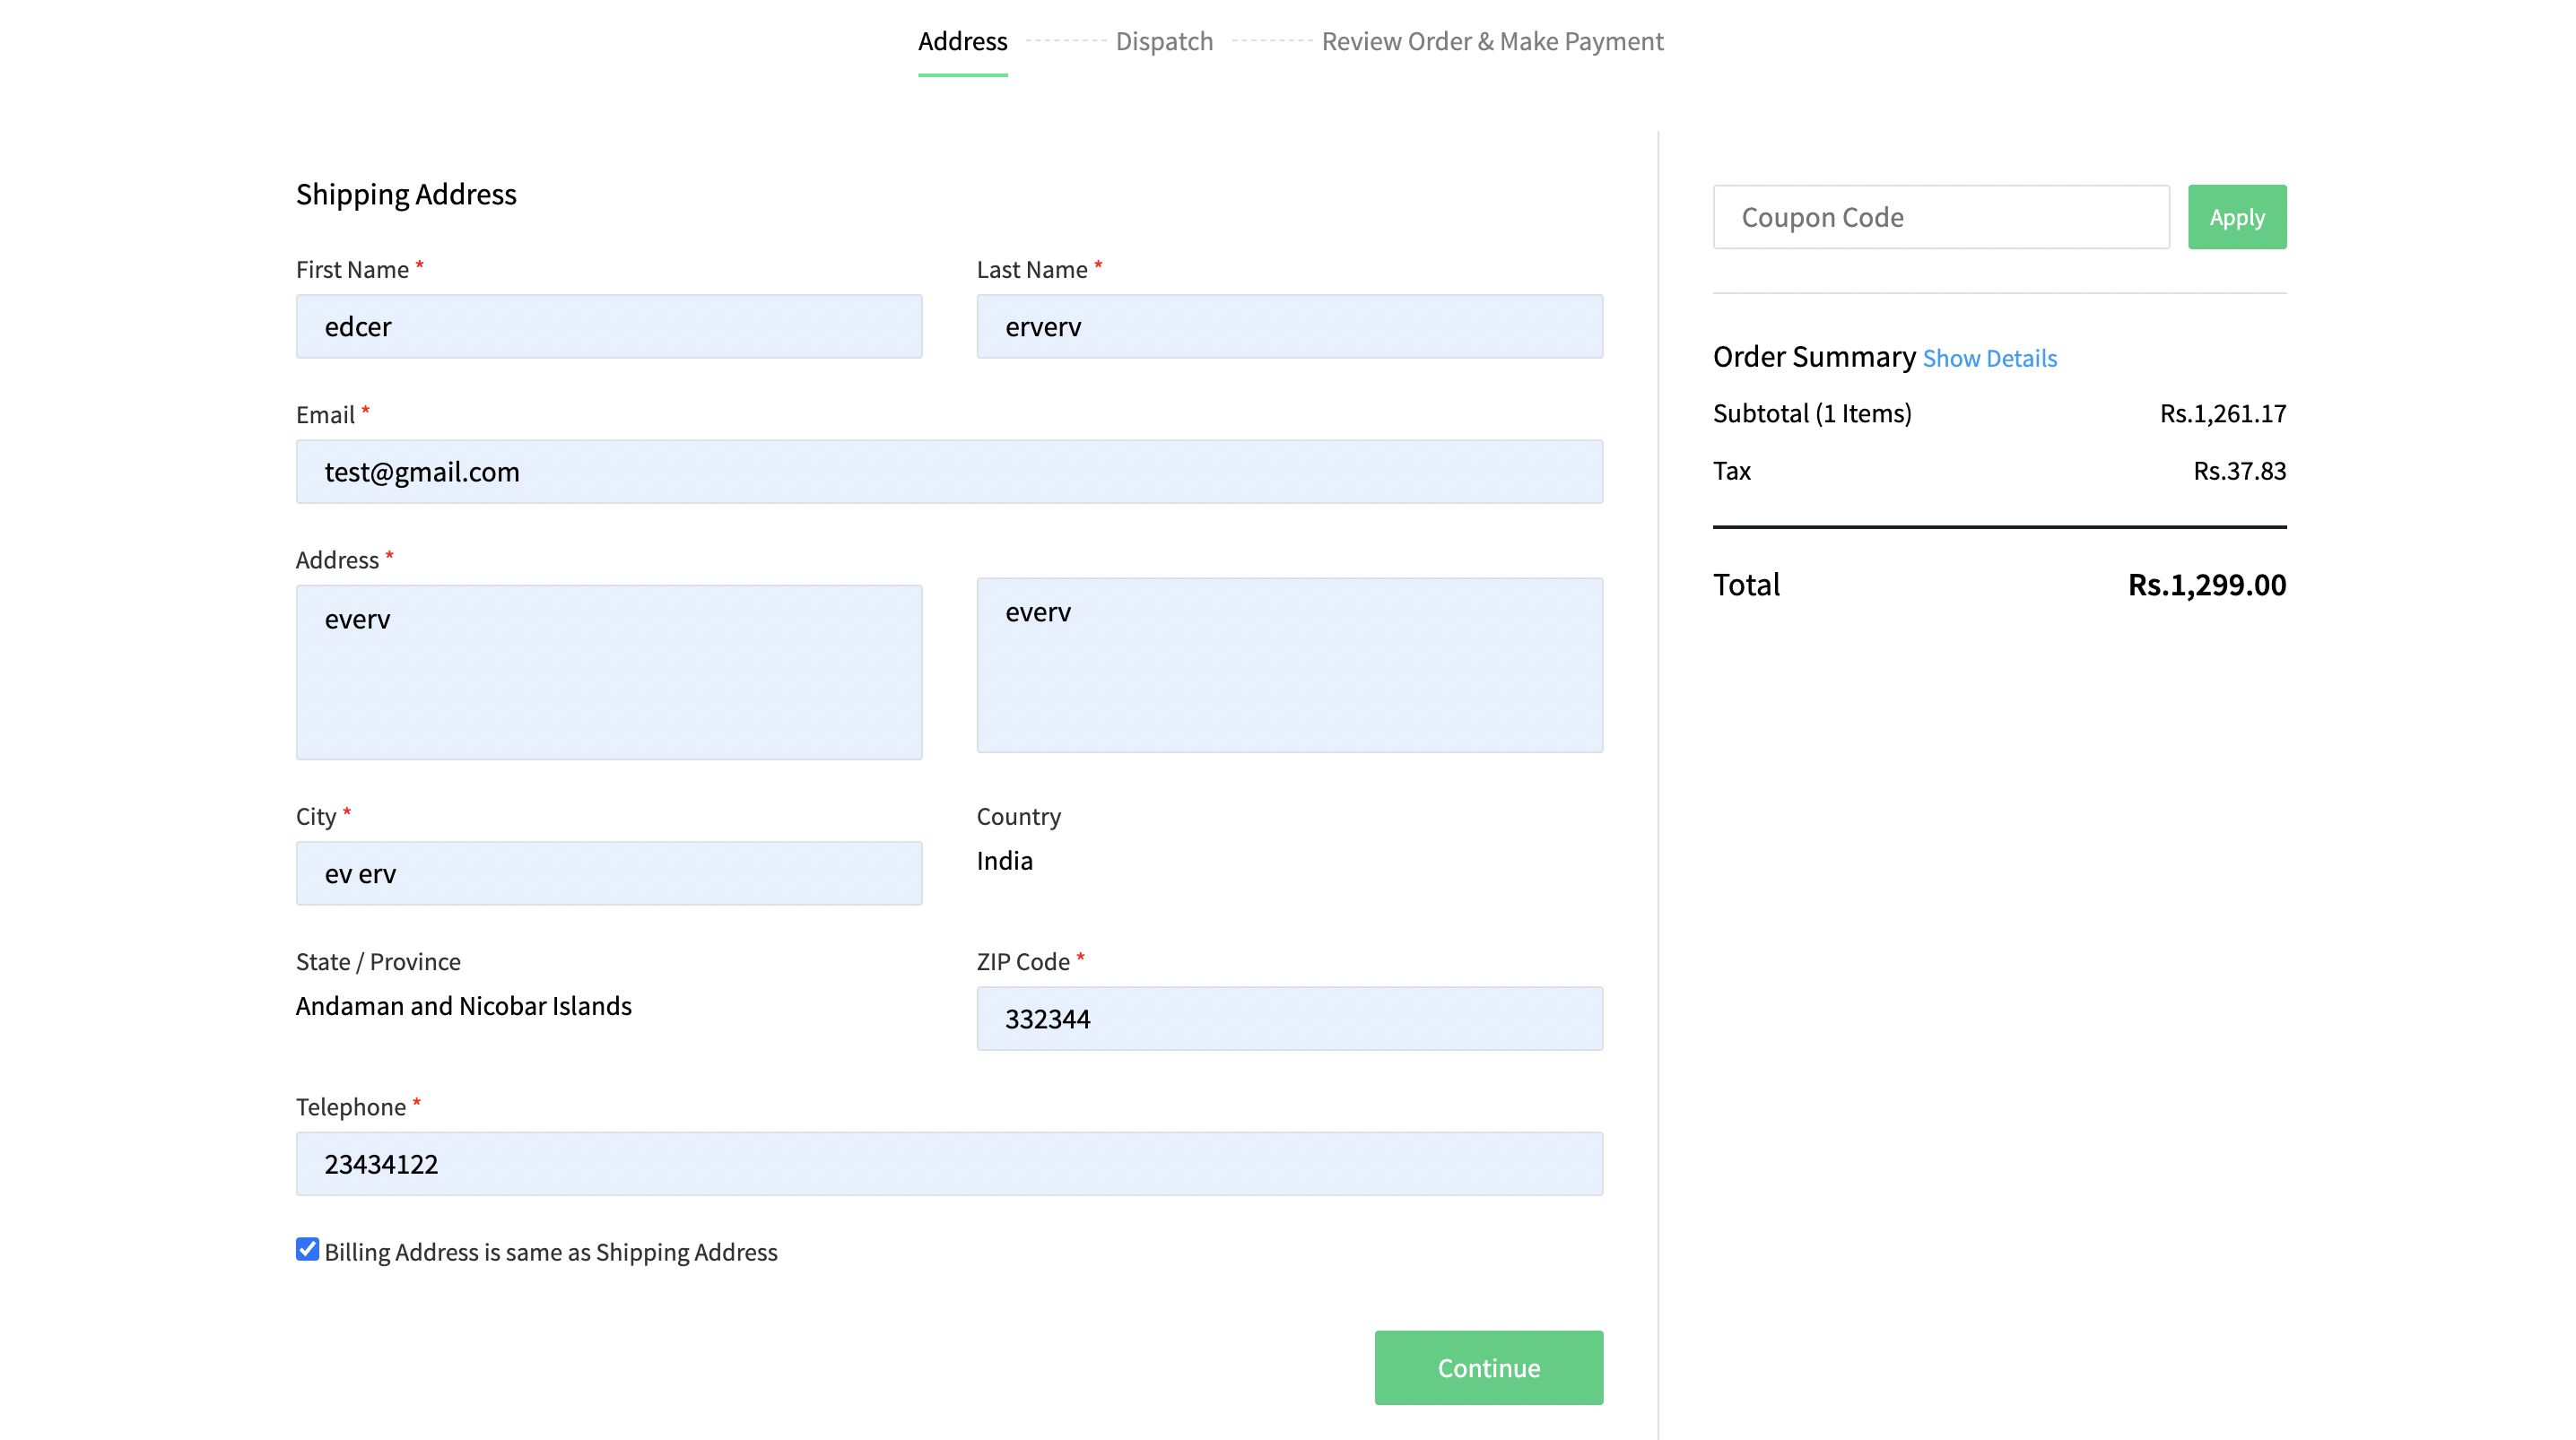Go to Review Order & Make Payment step
Screen dimensions: 2576x1440
tap(1492, 41)
